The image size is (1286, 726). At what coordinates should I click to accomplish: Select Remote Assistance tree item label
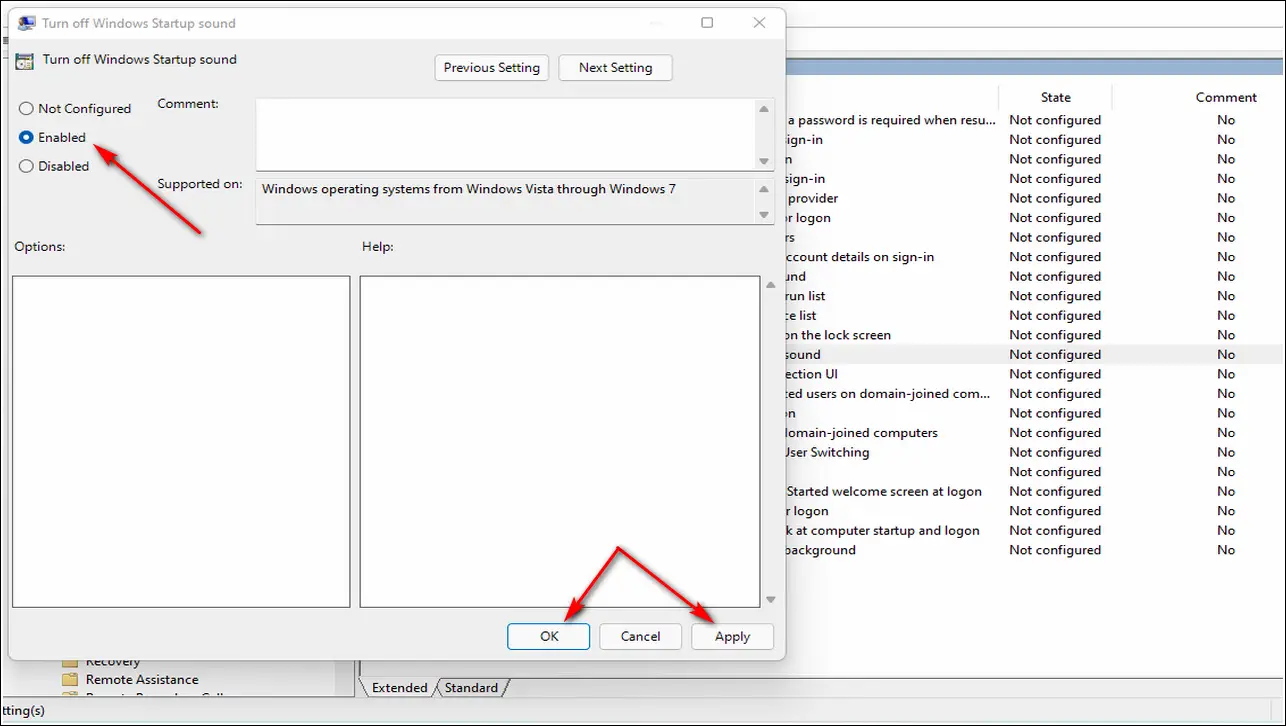(142, 680)
